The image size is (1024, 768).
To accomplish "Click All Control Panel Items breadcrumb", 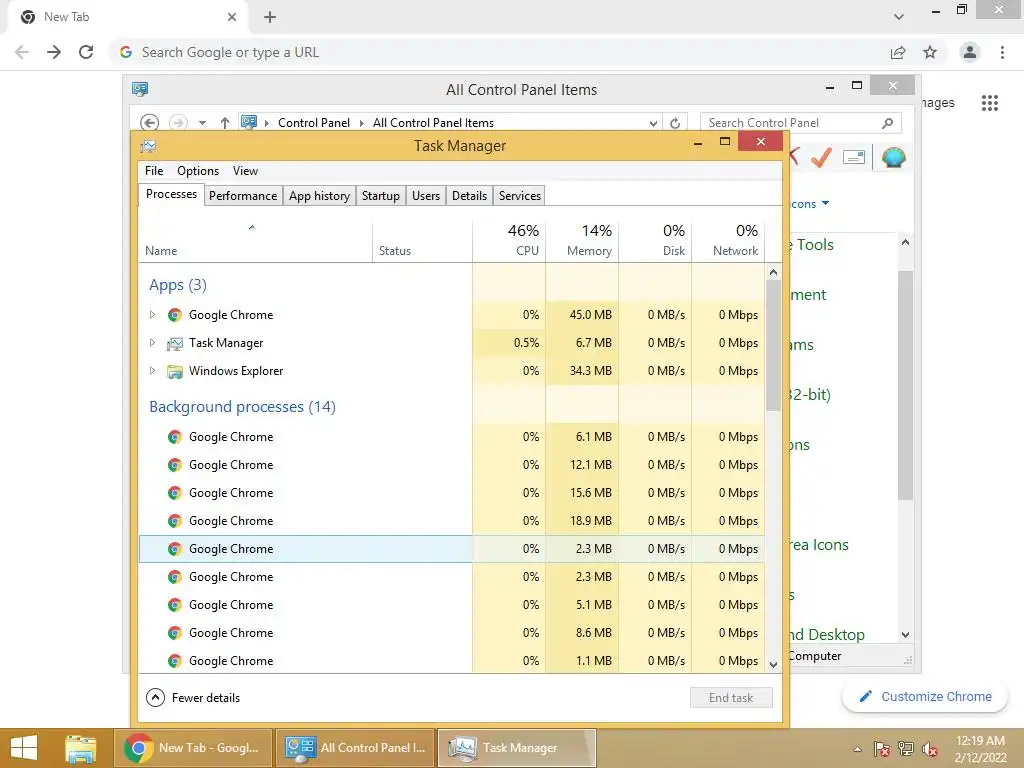I will 433,123.
